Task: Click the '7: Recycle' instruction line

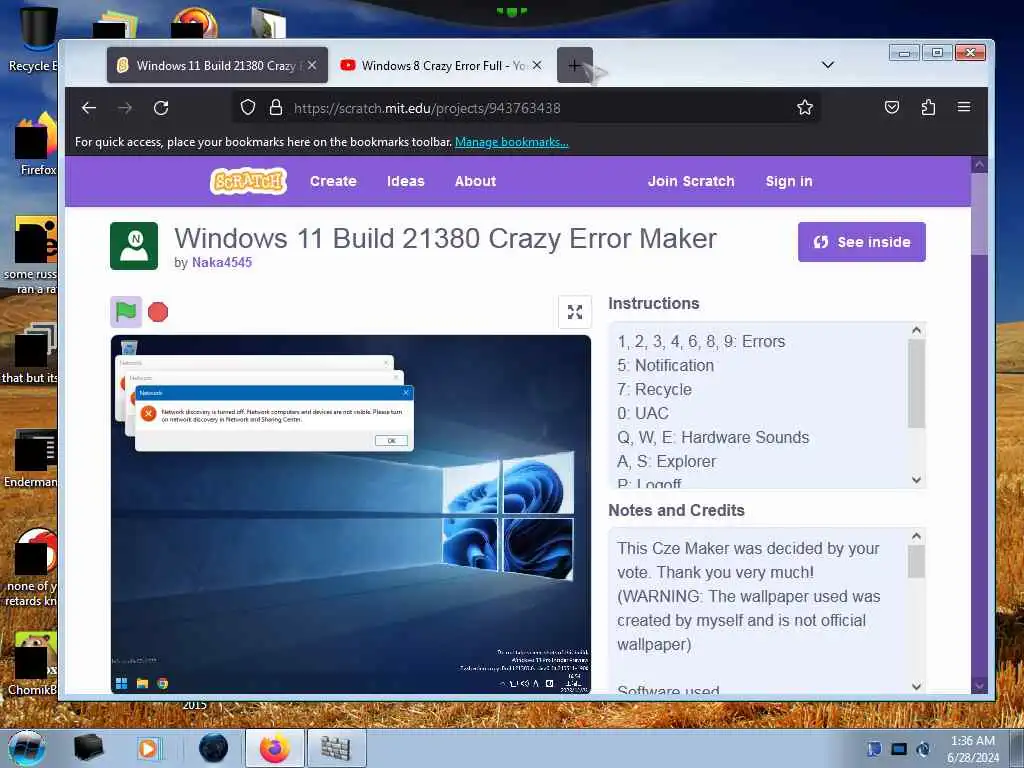Action: pos(654,390)
